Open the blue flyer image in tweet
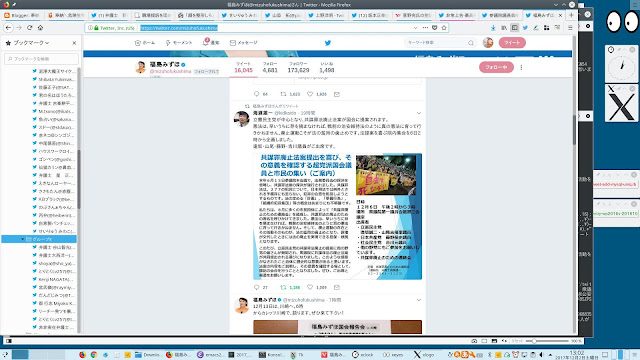The width and height of the screenshot is (640, 360). pyautogui.click(x=338, y=216)
